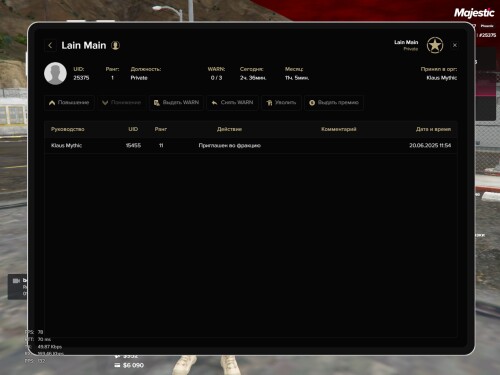Click the Руководство column header
500x375 pixels.
[68, 129]
